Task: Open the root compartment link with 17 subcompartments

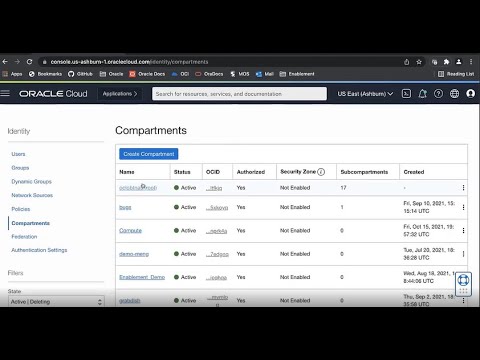Action: click(138, 188)
